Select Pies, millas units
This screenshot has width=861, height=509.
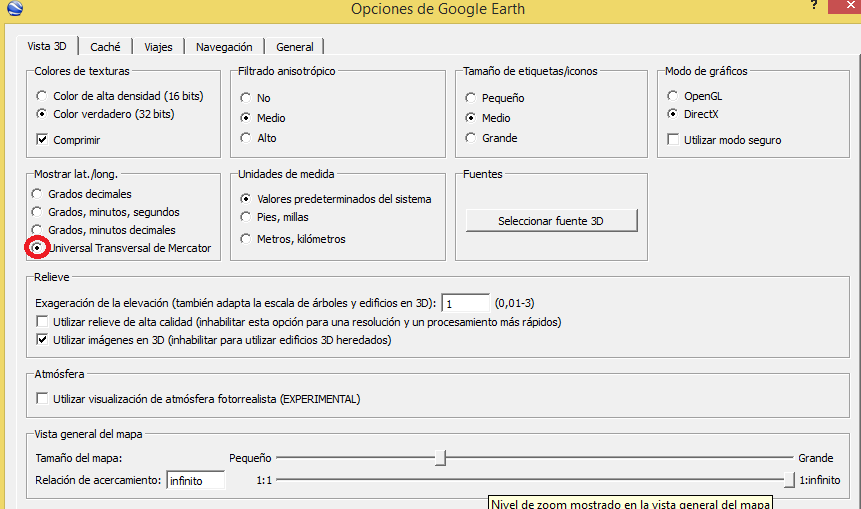click(245, 217)
